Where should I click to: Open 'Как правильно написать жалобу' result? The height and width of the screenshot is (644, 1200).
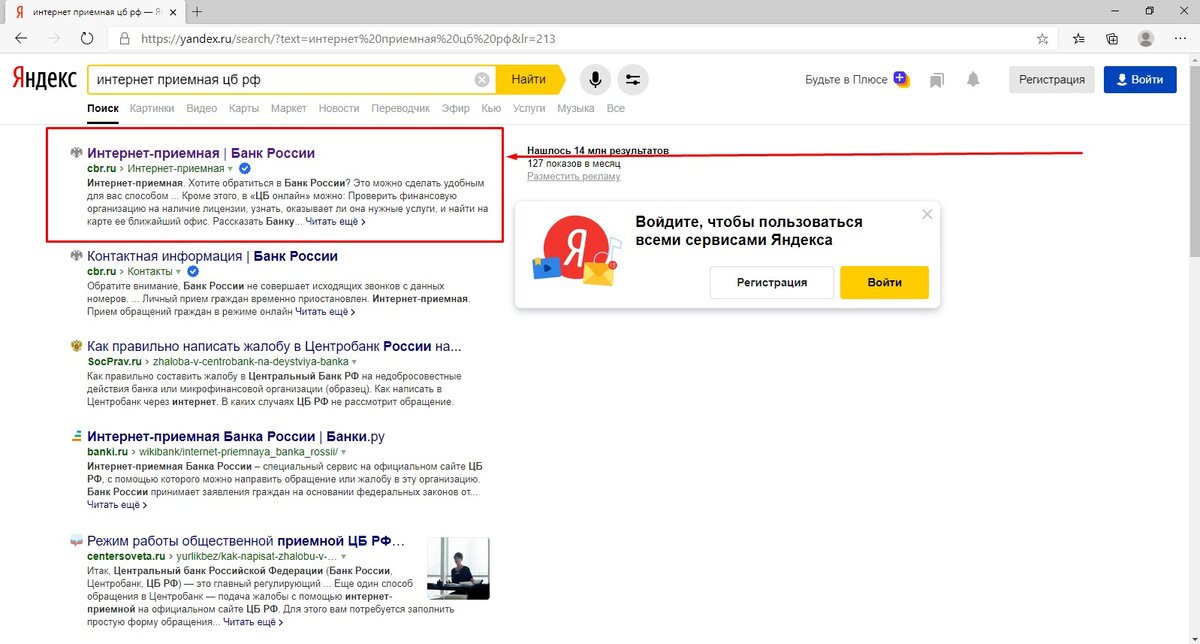coord(274,346)
